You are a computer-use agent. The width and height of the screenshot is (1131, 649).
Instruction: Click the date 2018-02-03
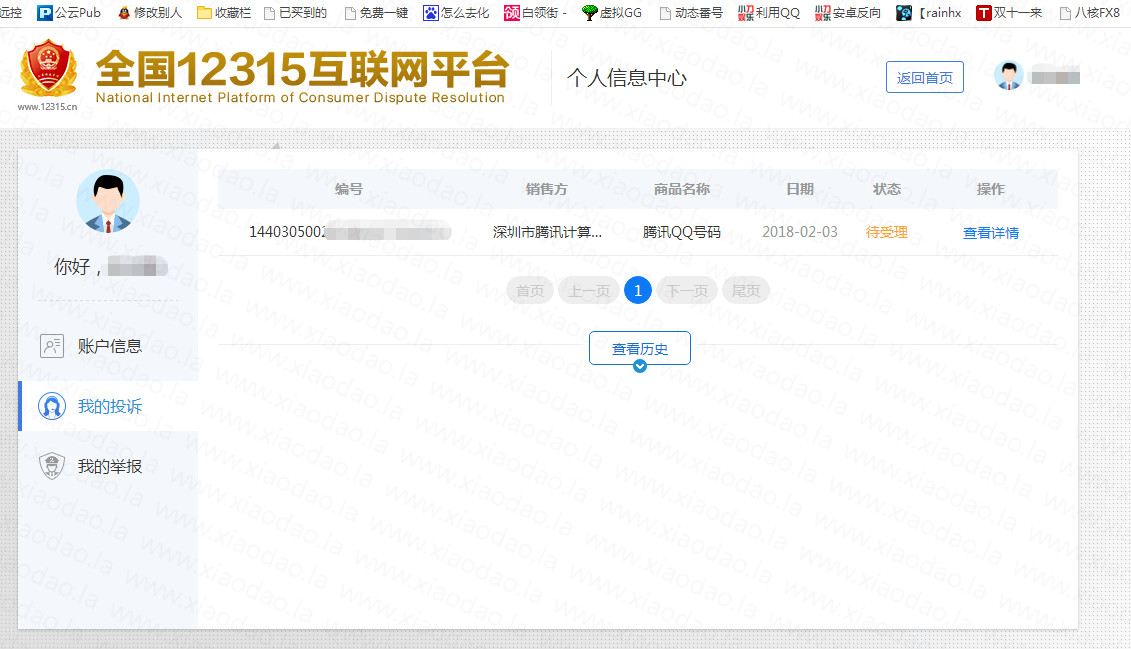click(800, 232)
